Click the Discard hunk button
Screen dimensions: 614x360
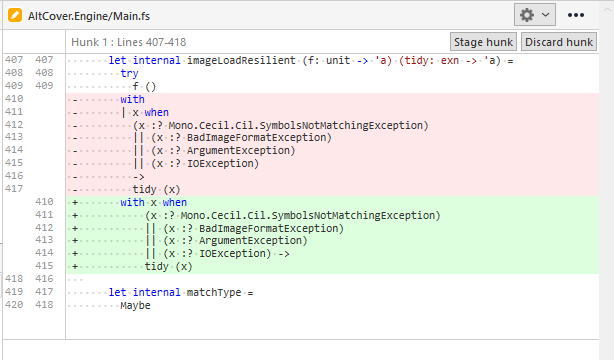[559, 42]
